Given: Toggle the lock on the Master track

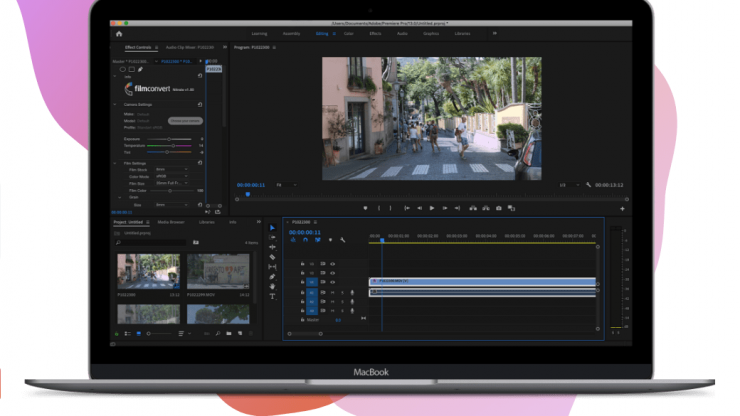Looking at the screenshot, I should coord(302,319).
